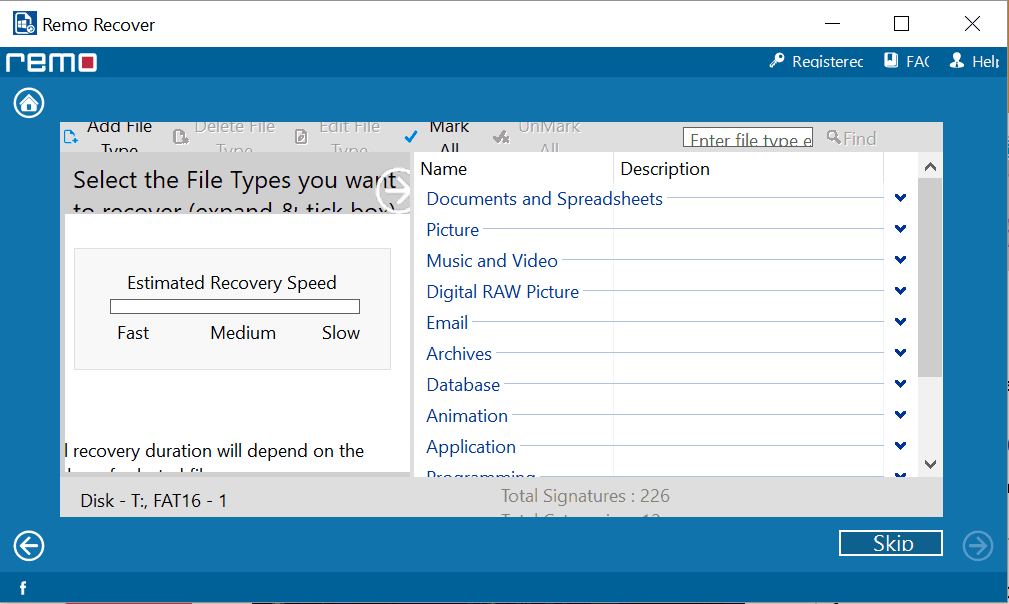Click the Remo Recover title bar app icon

point(24,24)
